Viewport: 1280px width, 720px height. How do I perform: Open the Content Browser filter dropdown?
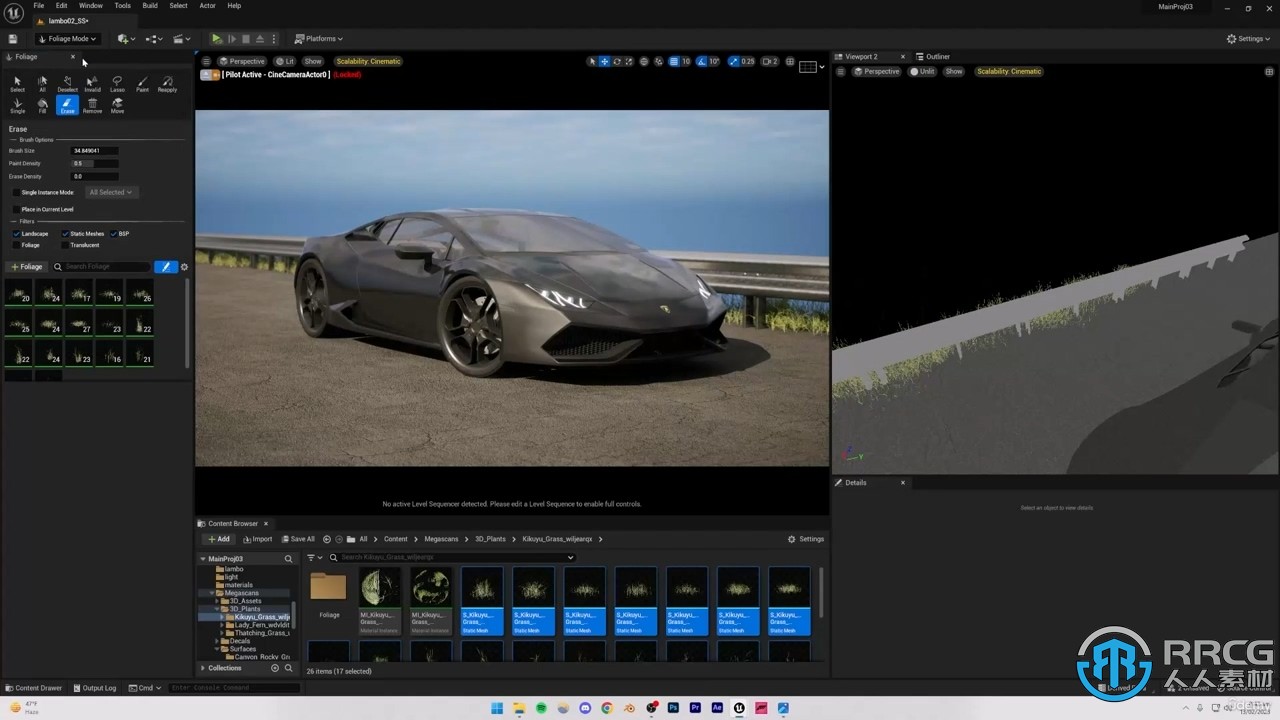315,557
